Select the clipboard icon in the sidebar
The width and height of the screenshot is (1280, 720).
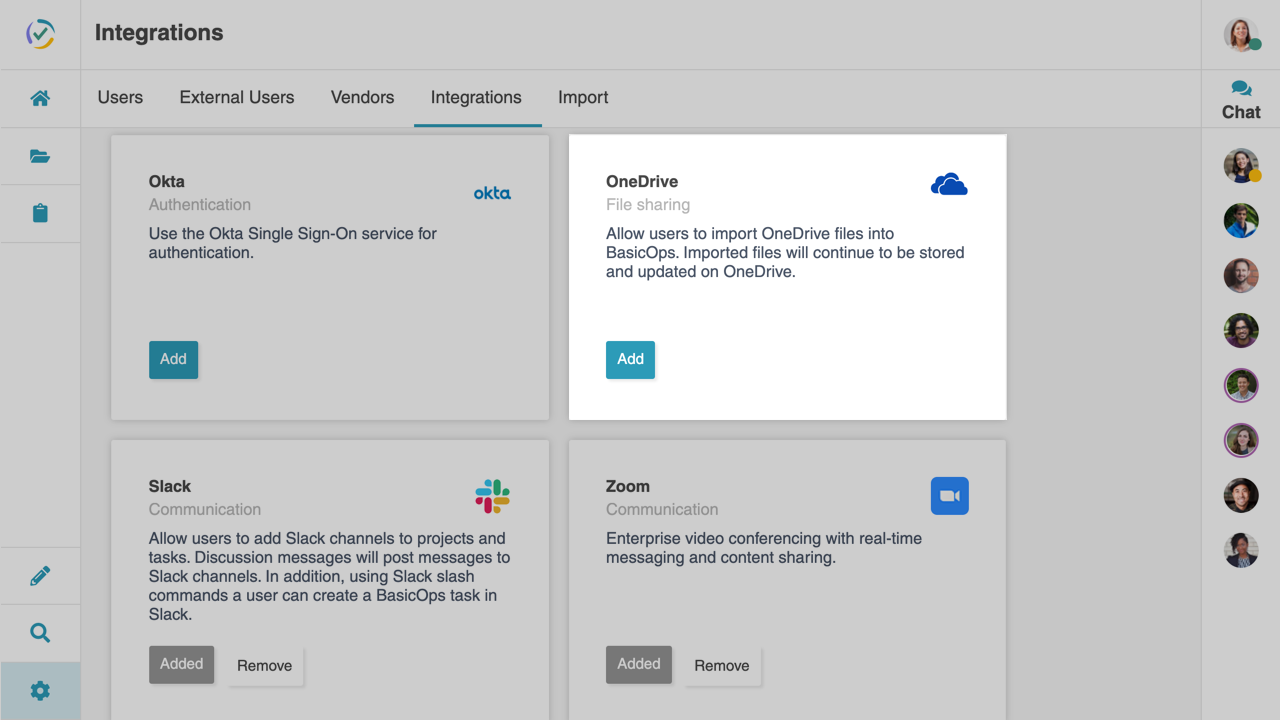[x=40, y=213]
